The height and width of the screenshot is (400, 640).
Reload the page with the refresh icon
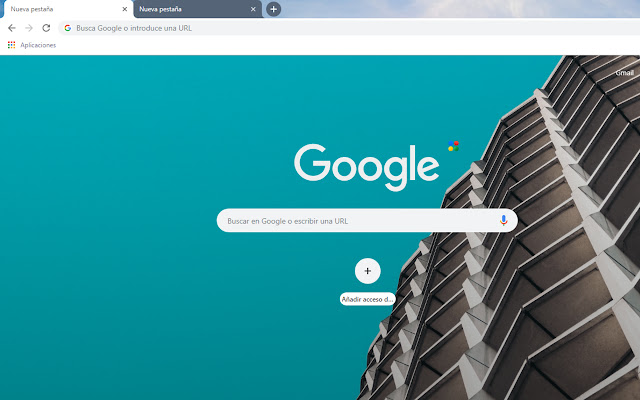(x=46, y=28)
